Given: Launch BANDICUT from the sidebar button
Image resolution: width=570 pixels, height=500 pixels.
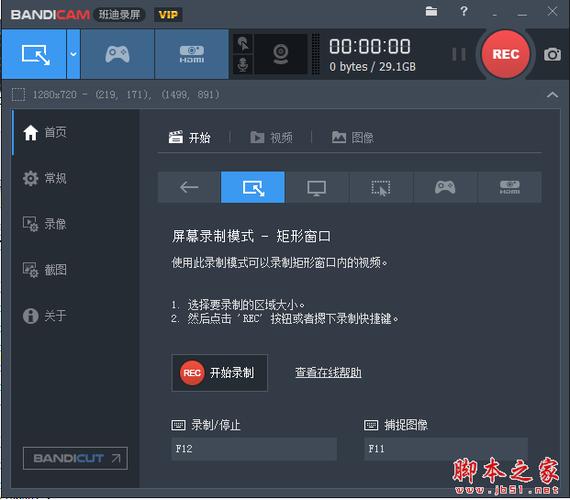Looking at the screenshot, I should point(75,458).
